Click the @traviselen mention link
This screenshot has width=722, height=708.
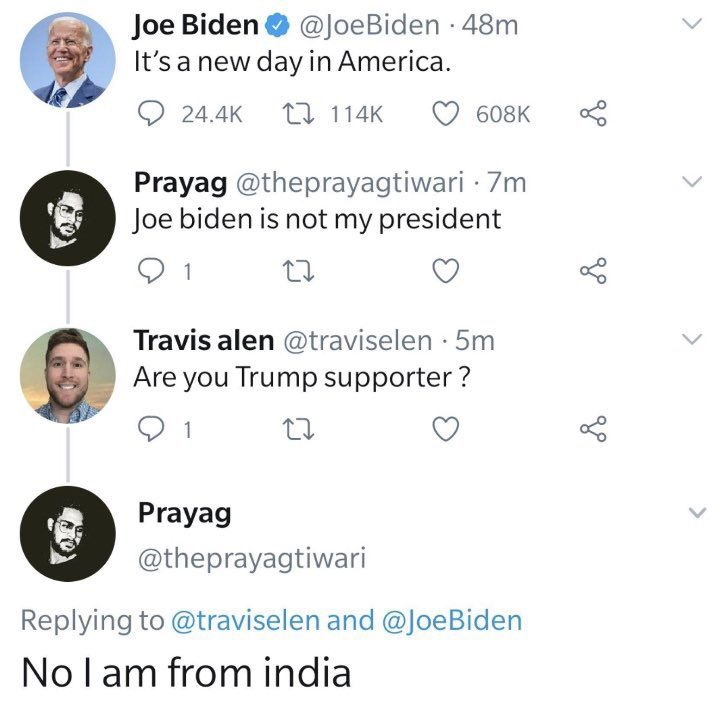coord(246,620)
